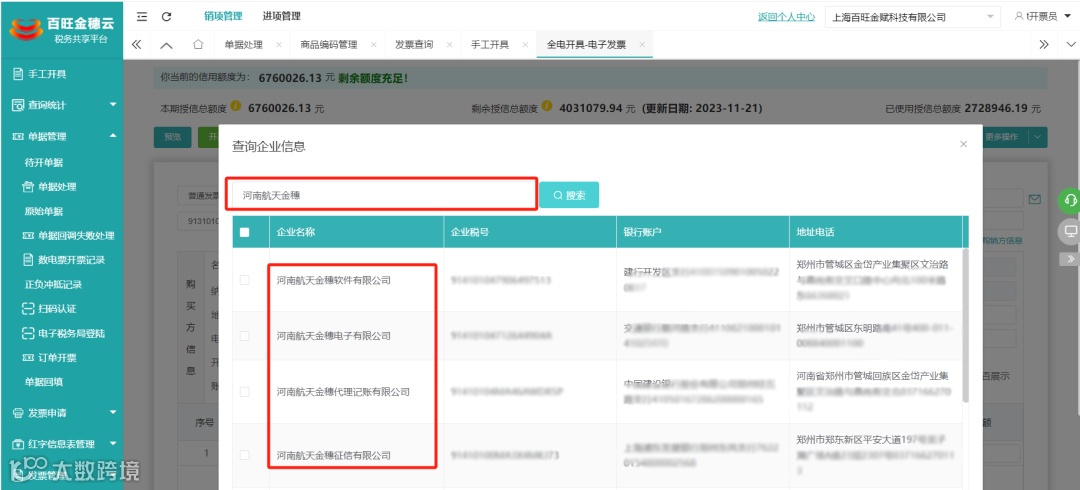Switch to 销项管理 top menu

click(223, 17)
